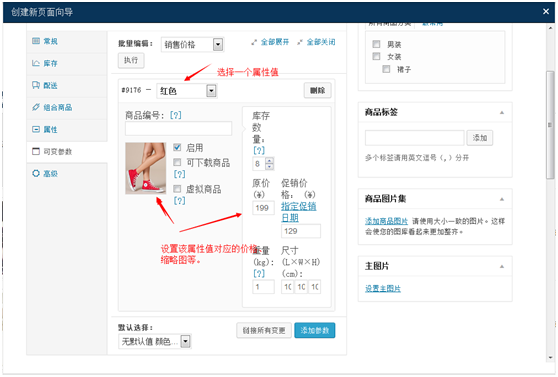
Task: Click the 配送 truck icon in sidebar
Action: pyautogui.click(x=36, y=85)
